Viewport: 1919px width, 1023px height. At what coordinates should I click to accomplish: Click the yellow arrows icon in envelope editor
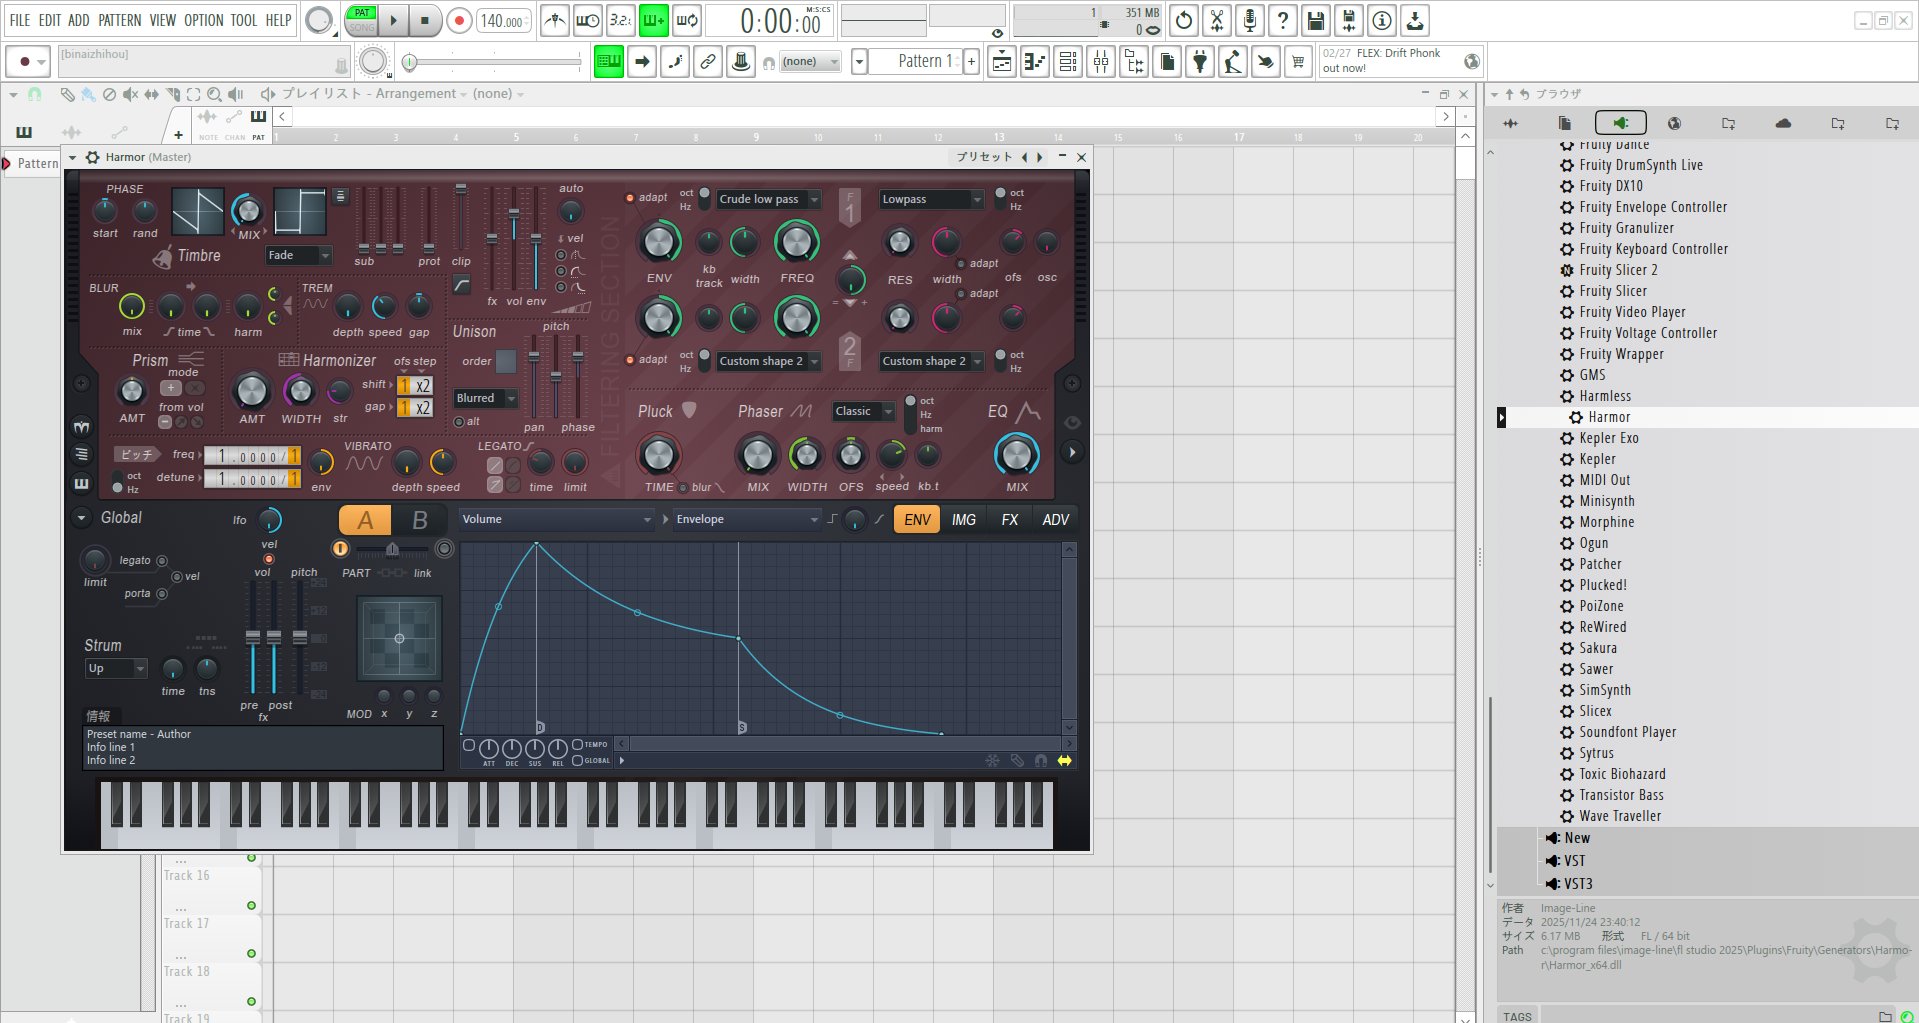click(1064, 761)
